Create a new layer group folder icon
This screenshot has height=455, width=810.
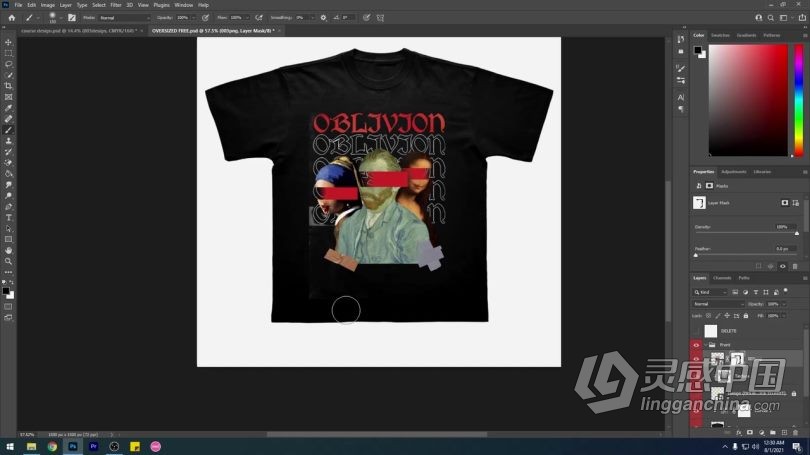coord(773,432)
